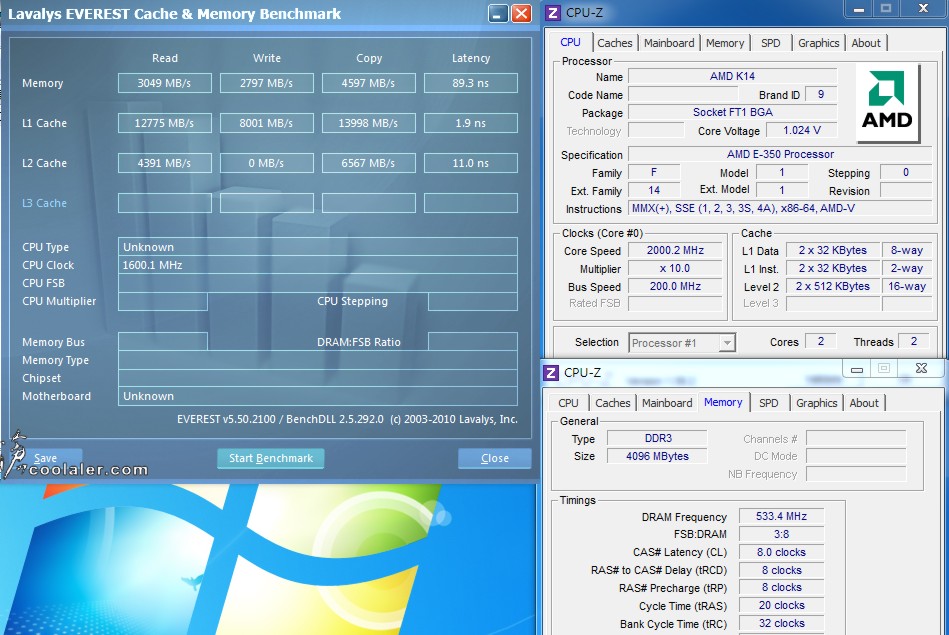Switch to the CPU tab in the lower CPU-Z window
Viewport: 949px width, 635px height.
[568, 403]
